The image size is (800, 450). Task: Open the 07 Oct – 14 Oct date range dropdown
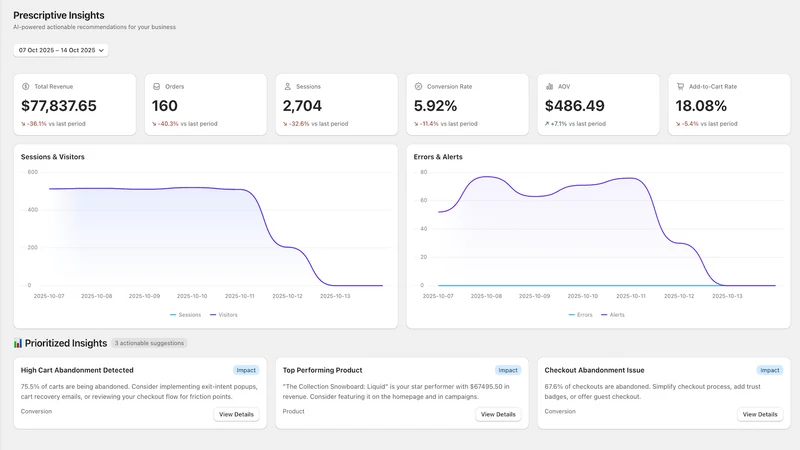click(61, 50)
